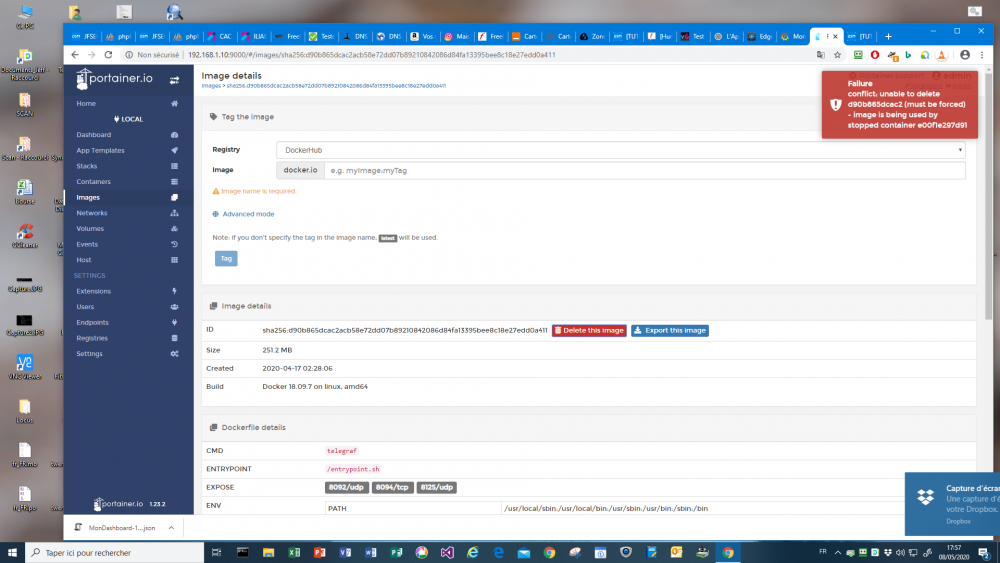Open the Volumes section

click(90, 228)
